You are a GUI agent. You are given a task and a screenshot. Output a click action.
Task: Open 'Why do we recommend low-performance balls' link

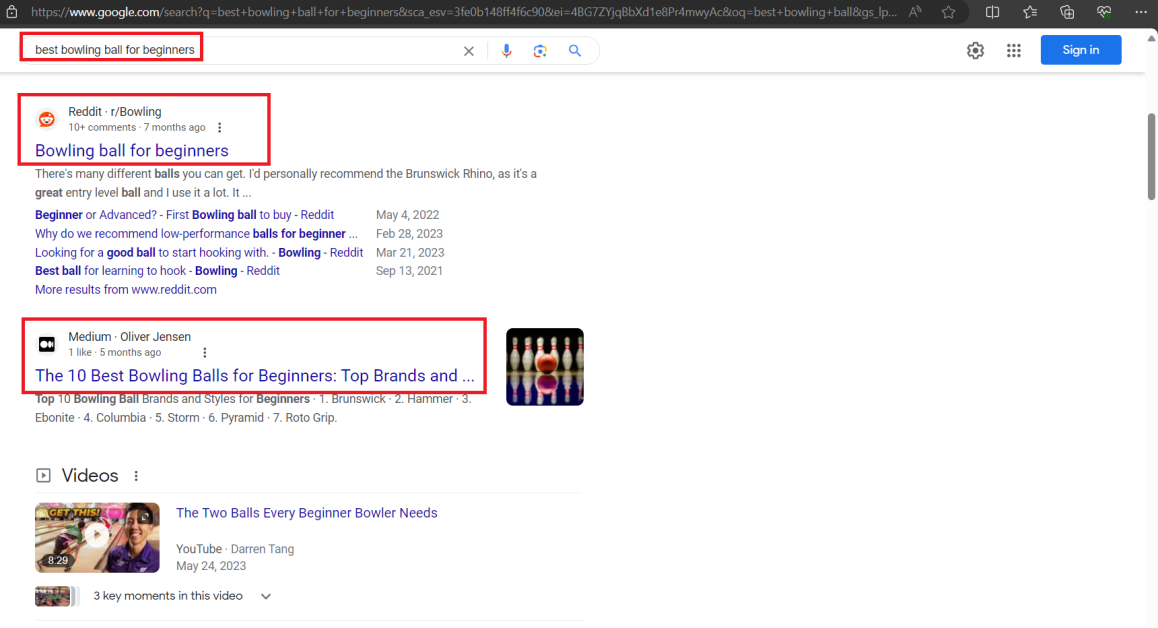click(x=196, y=233)
